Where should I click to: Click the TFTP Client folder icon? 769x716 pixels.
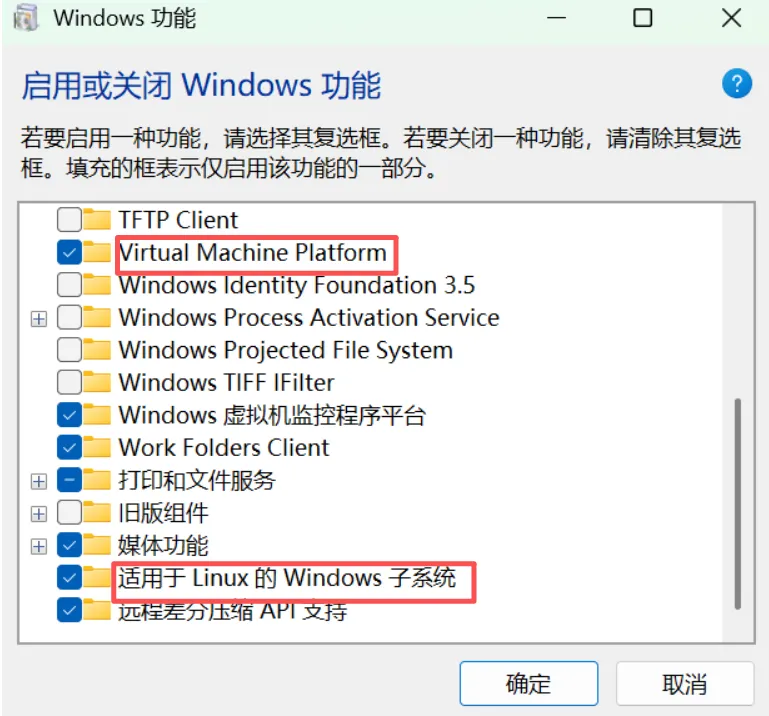(96, 220)
